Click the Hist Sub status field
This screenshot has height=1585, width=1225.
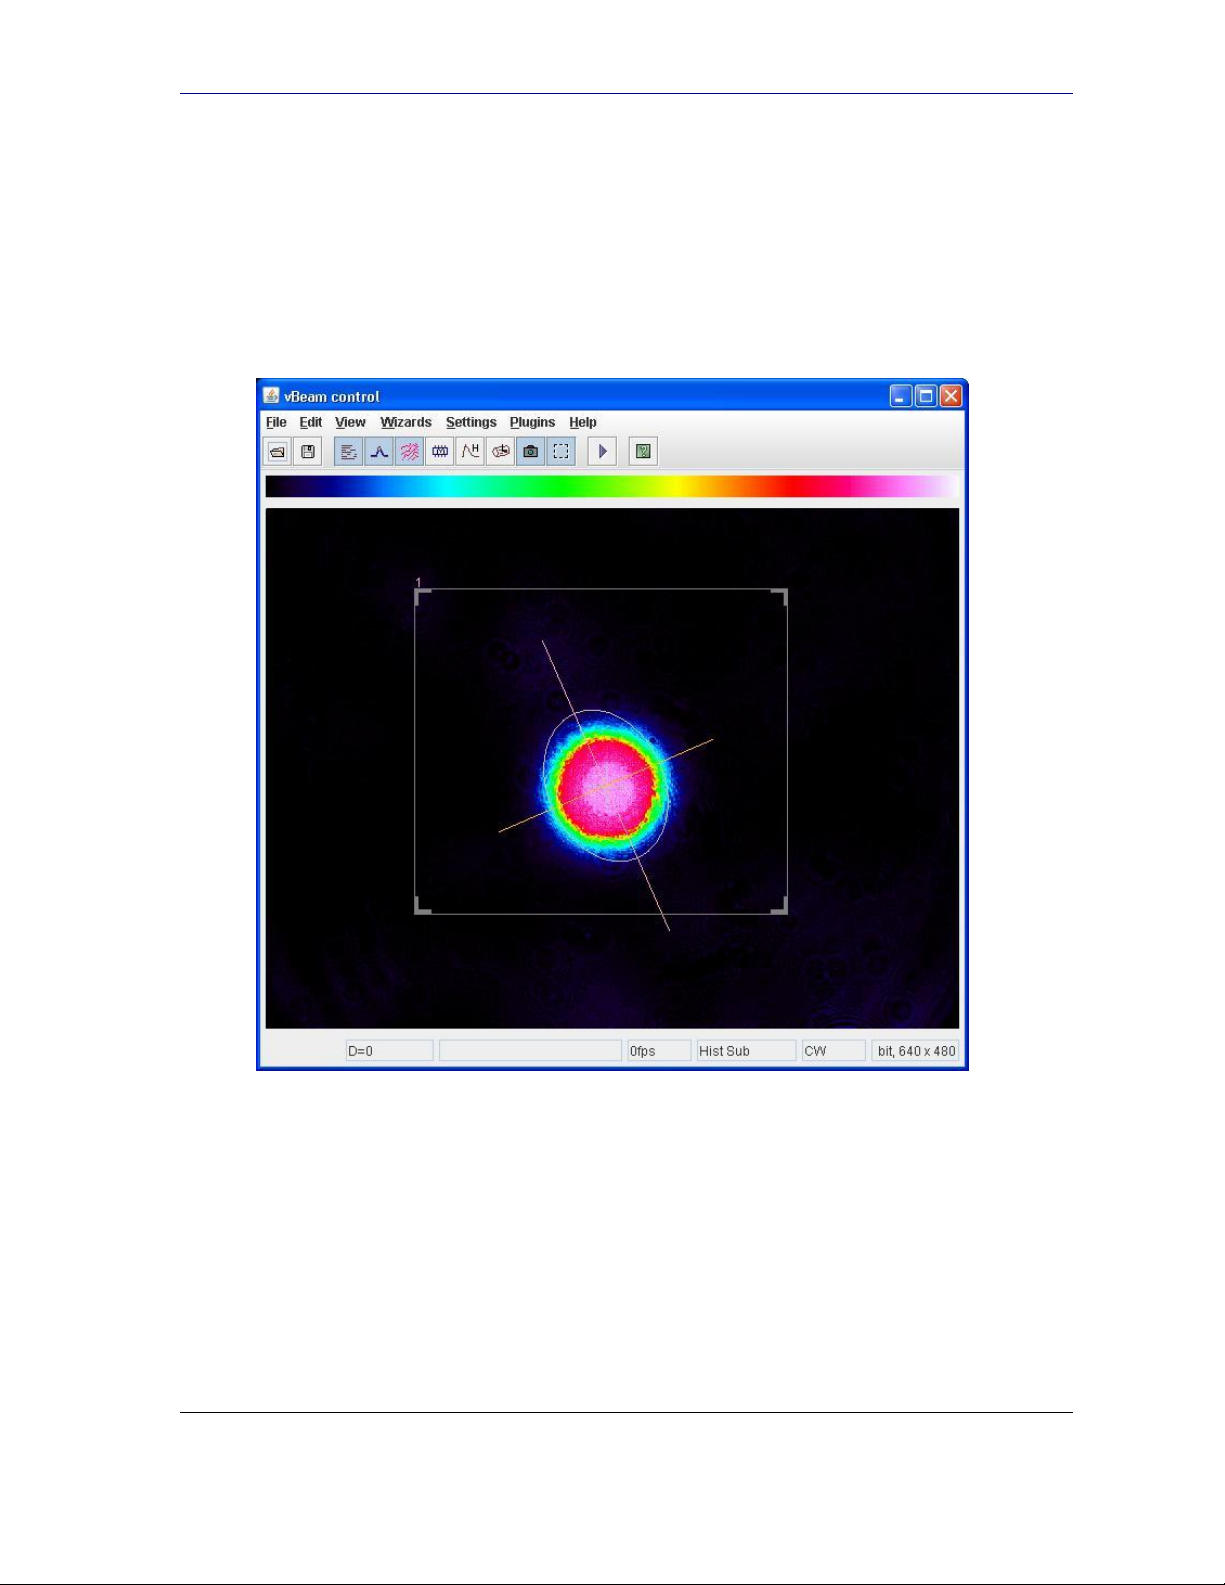[746, 1051]
